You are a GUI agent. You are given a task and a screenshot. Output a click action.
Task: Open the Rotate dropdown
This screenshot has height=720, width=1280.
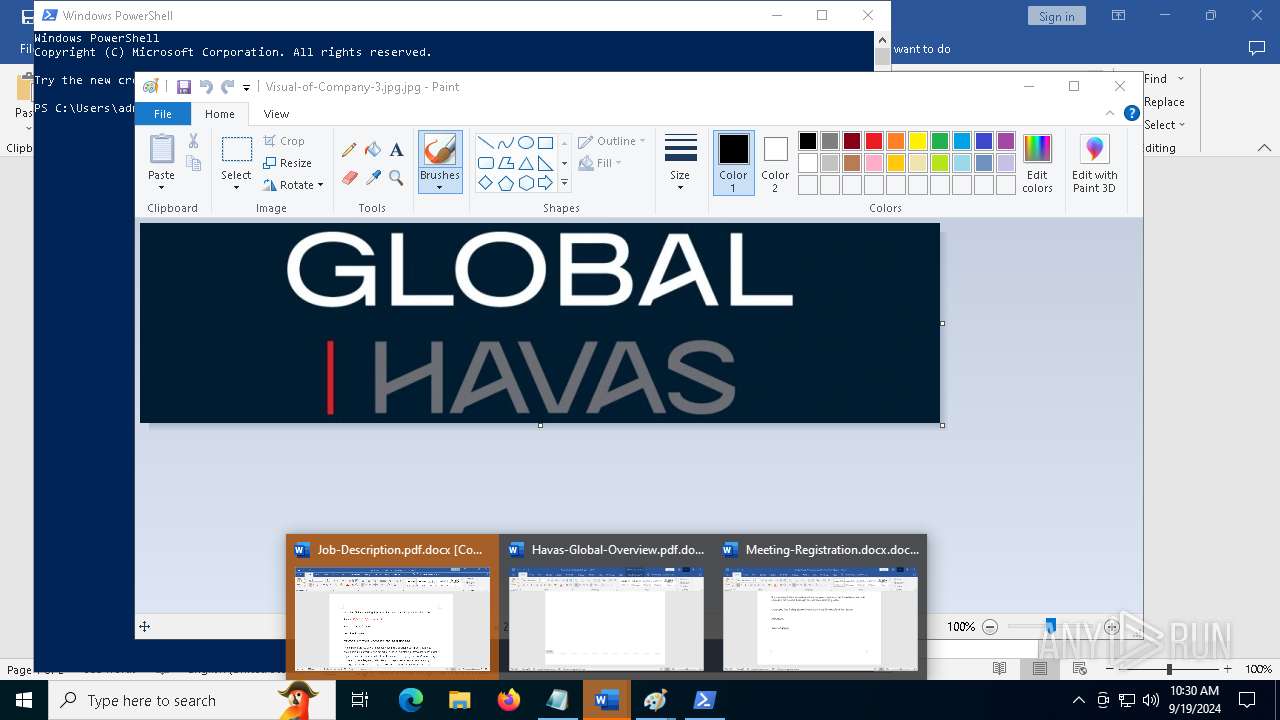tap(293, 185)
